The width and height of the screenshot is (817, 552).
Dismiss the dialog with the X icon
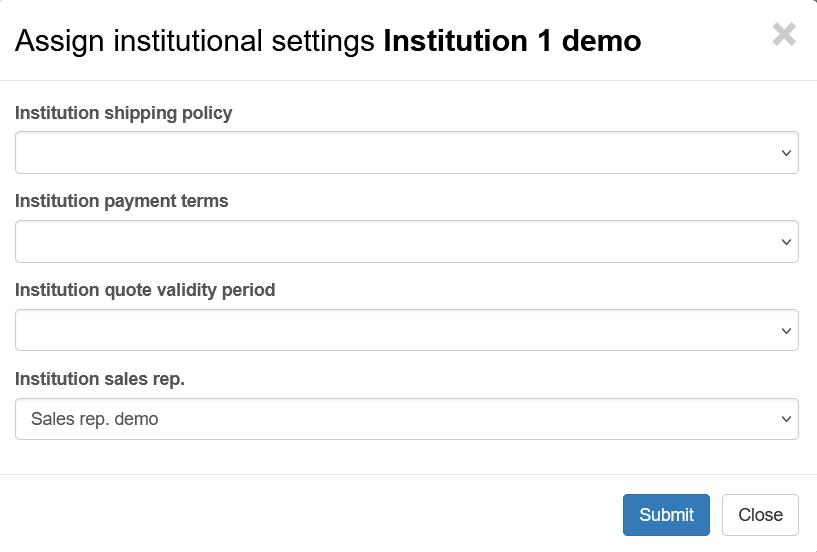pyautogui.click(x=784, y=35)
